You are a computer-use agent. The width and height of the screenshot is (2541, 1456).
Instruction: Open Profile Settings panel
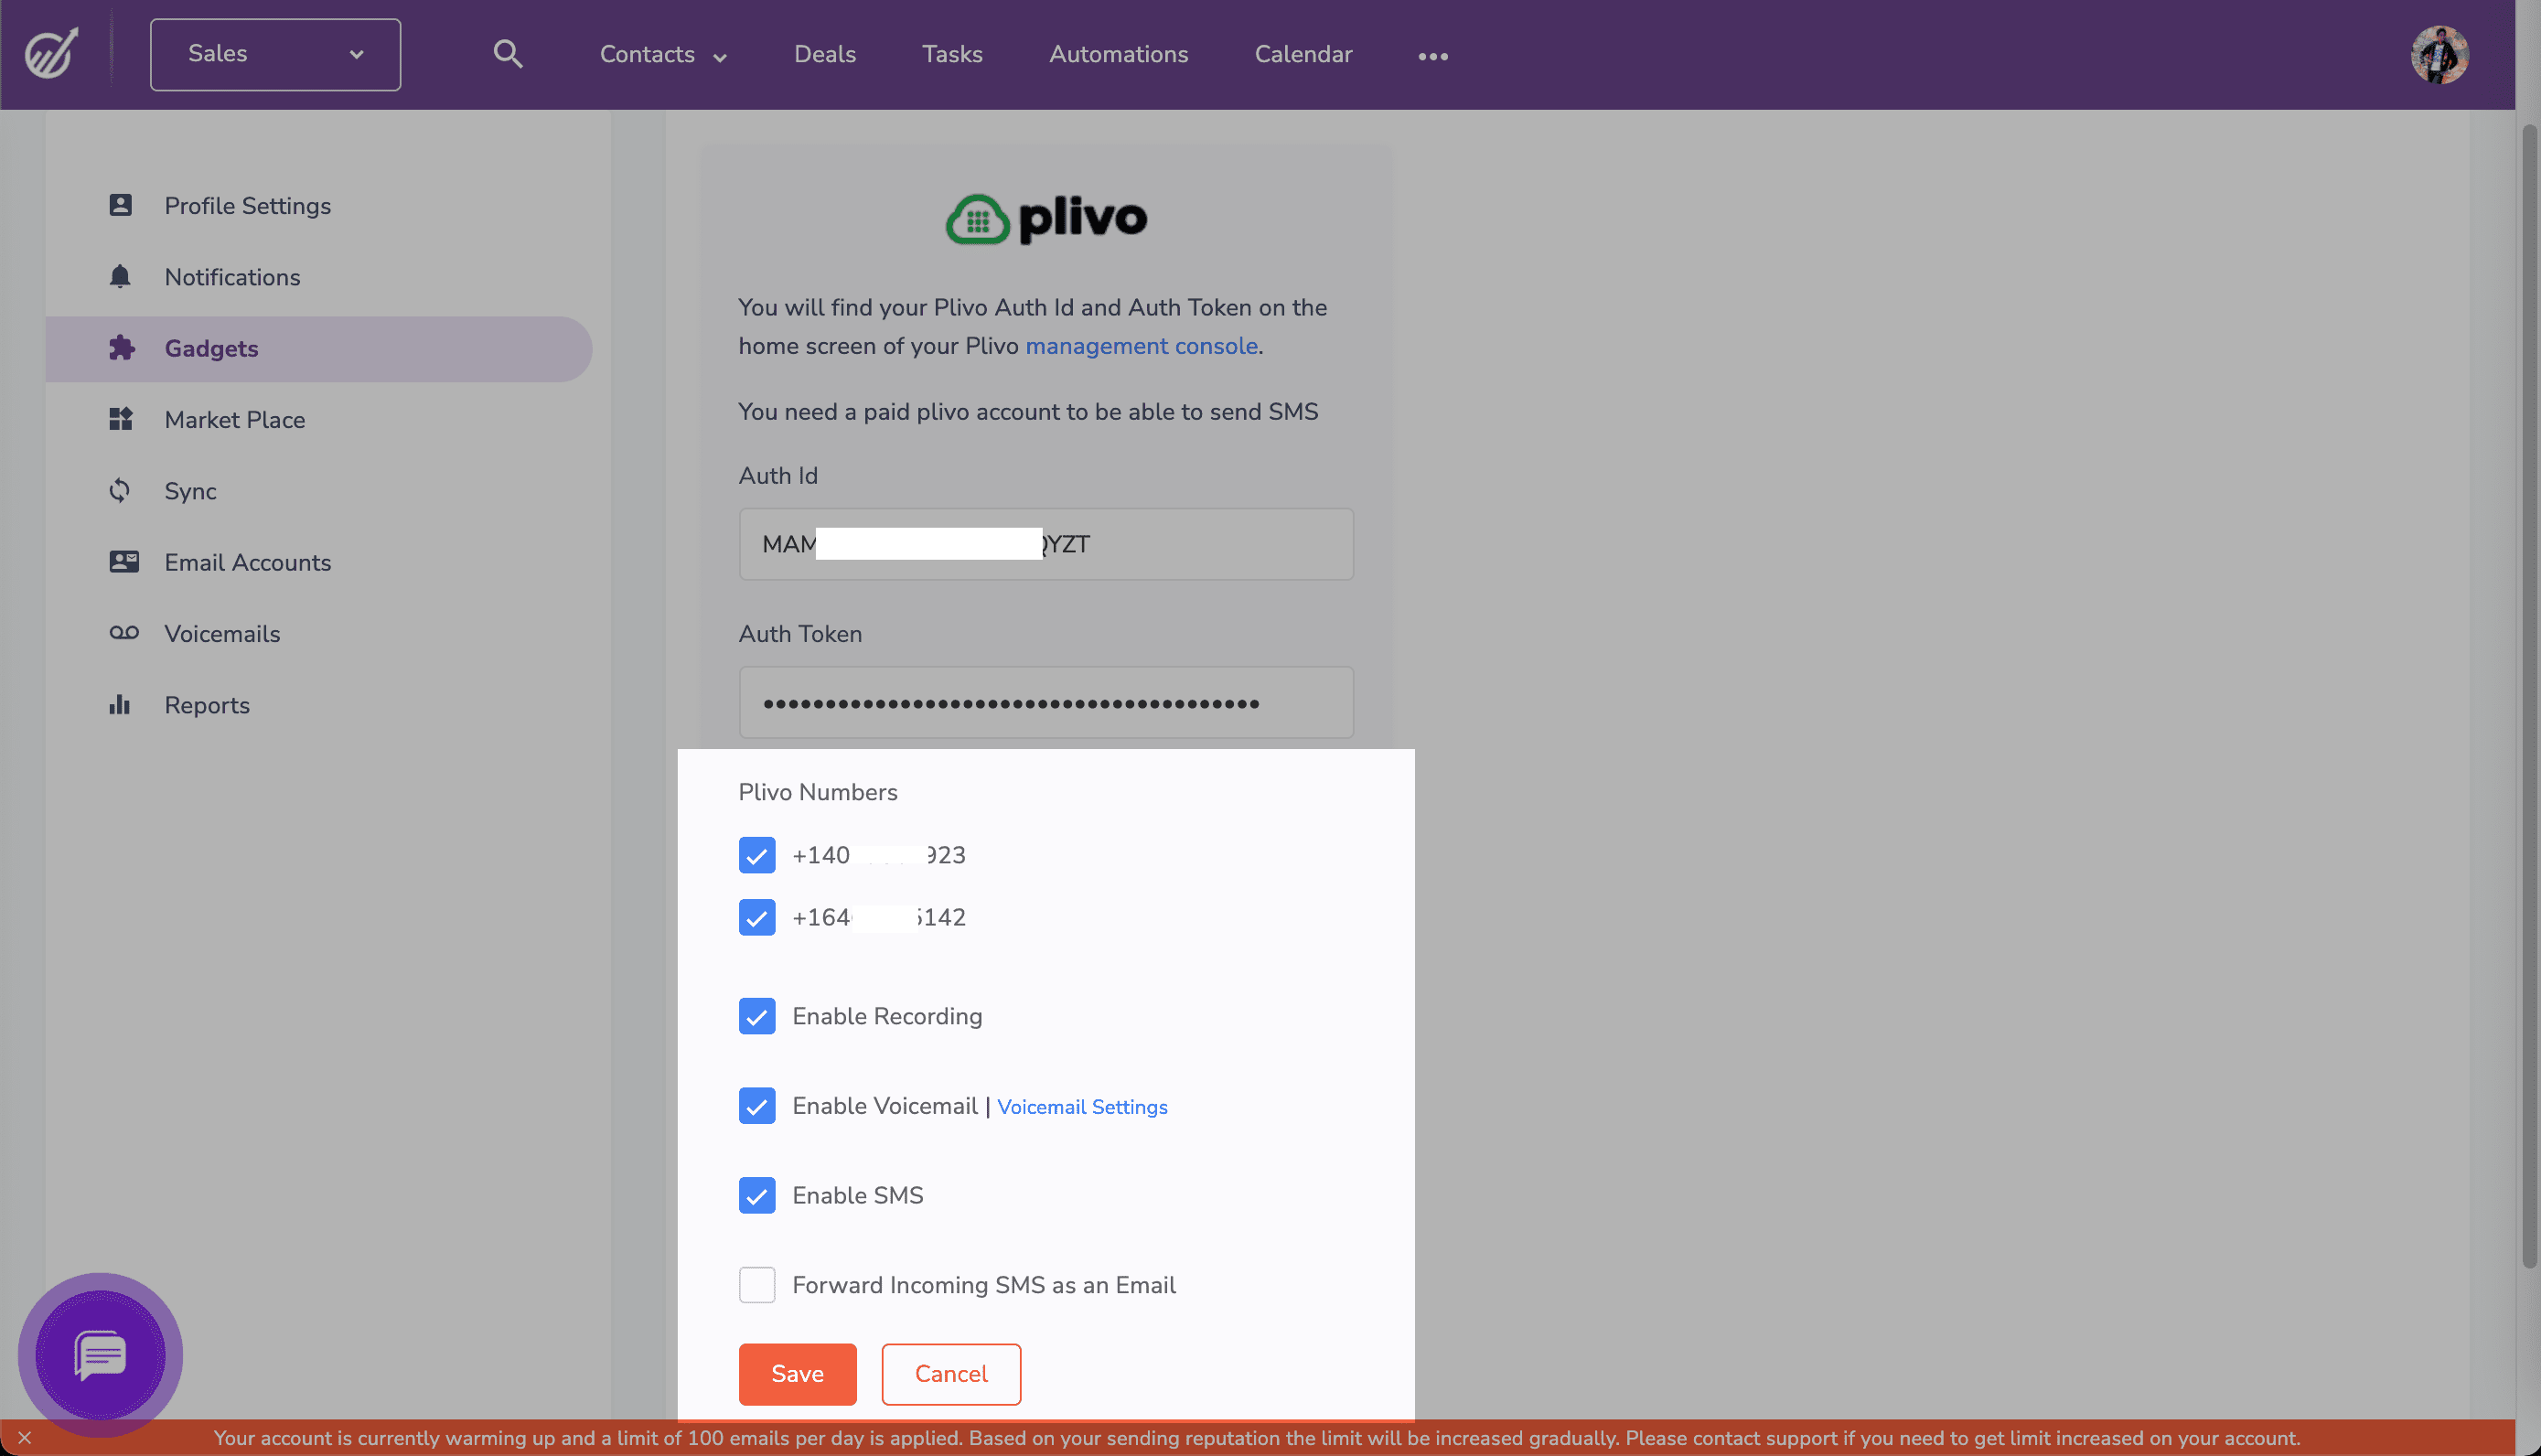246,204
